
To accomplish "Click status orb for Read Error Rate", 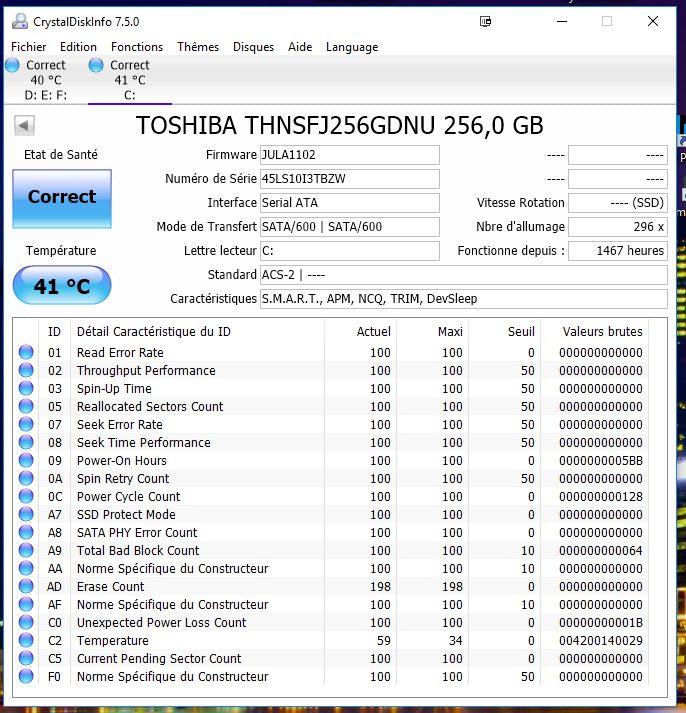I will tap(26, 352).
